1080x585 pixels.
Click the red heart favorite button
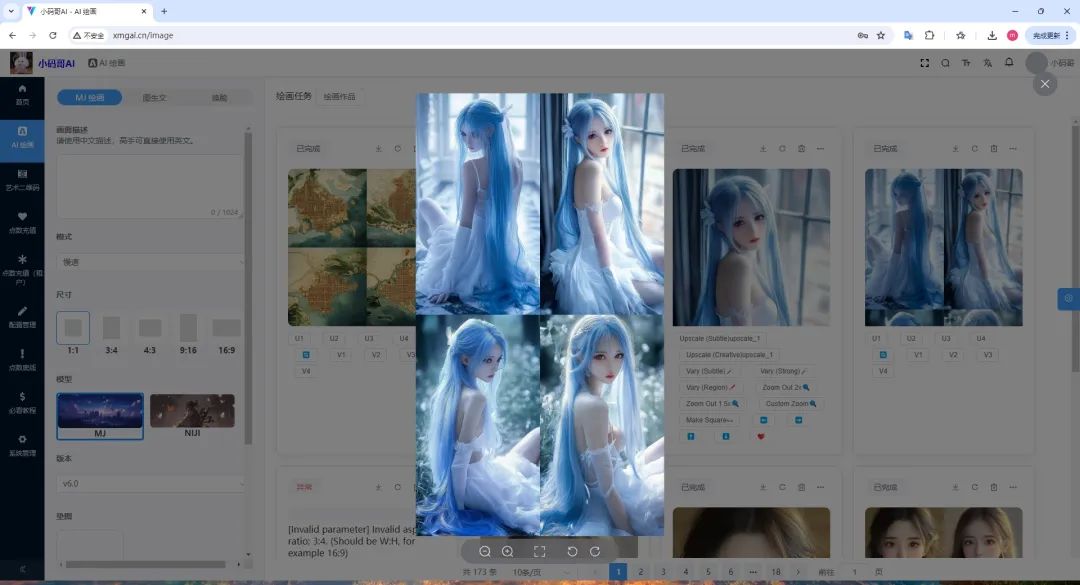coord(760,436)
